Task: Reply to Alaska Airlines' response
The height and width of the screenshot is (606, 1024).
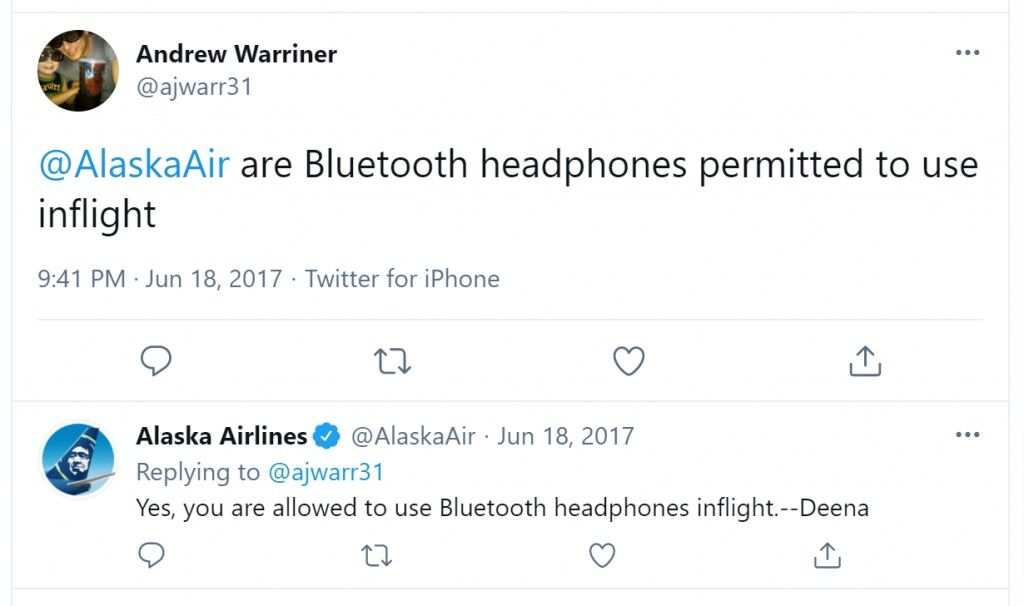Action: pyautogui.click(x=152, y=555)
